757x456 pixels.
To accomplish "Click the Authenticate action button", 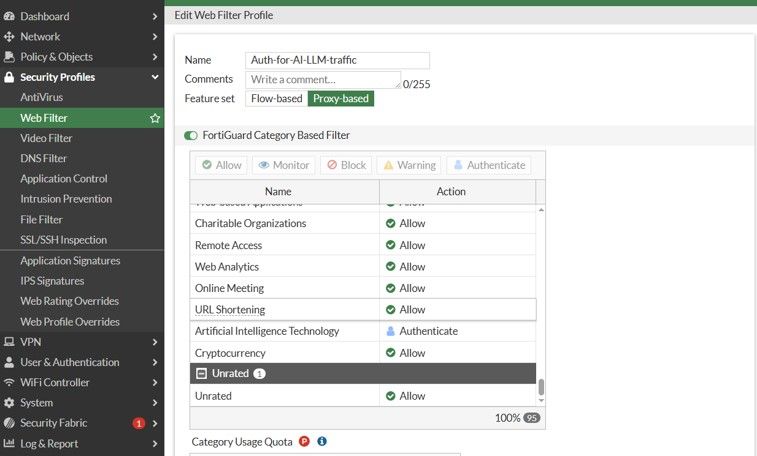I will pos(490,165).
